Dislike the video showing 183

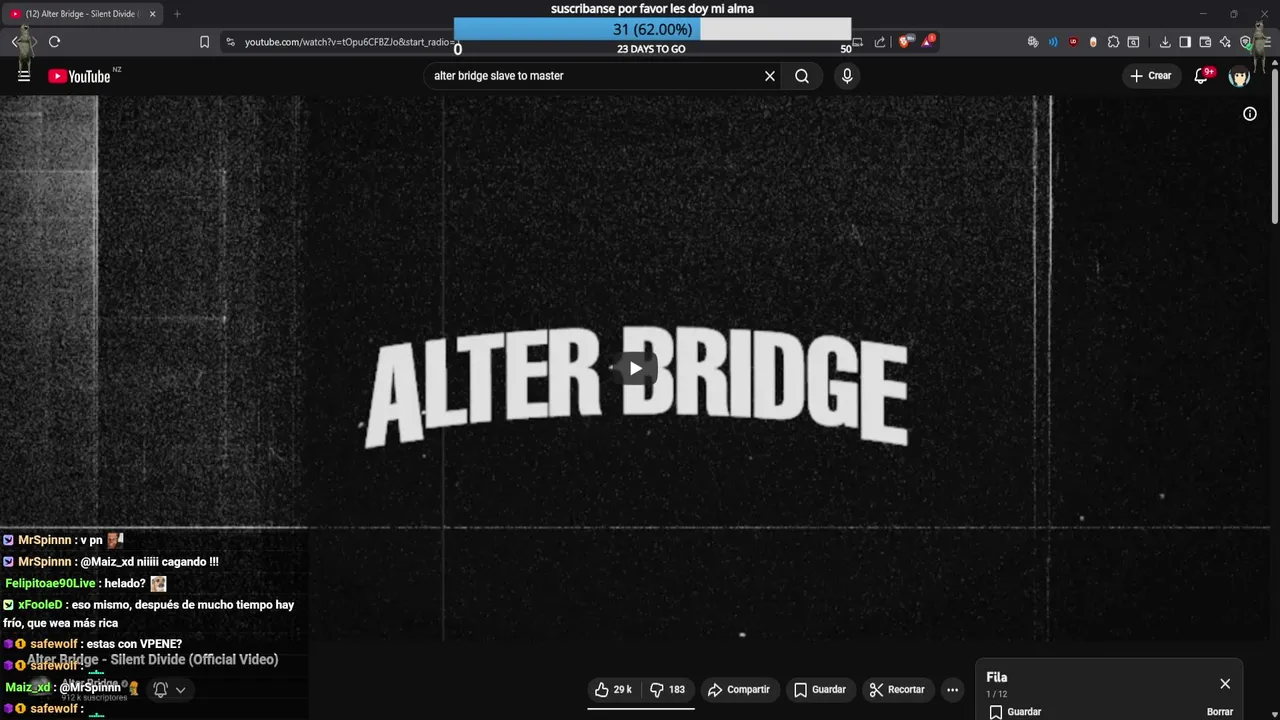(x=667, y=690)
